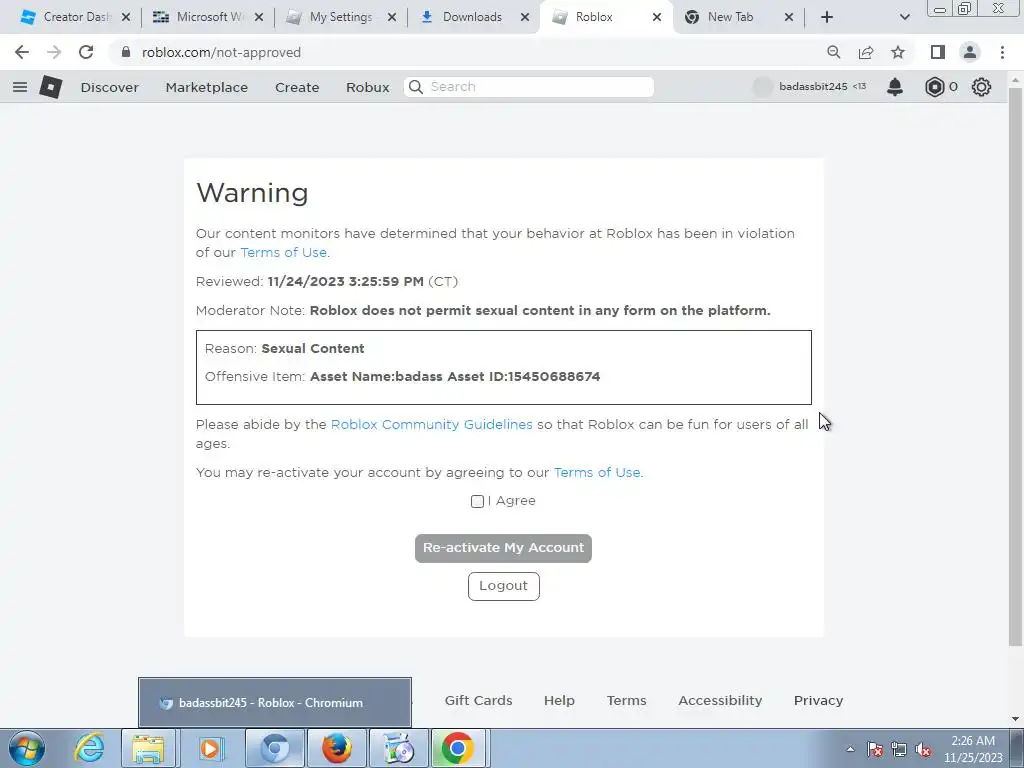The width and height of the screenshot is (1024, 768).
Task: Open Roblox Community Guidelines link
Action: click(x=432, y=424)
